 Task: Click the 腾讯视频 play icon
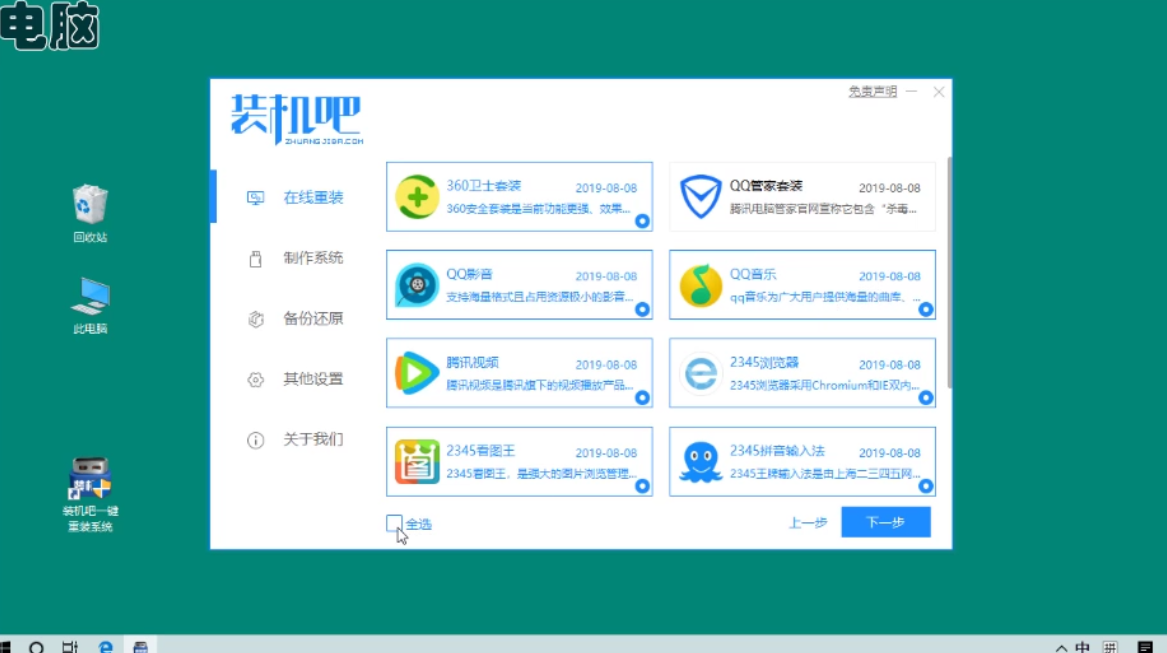[x=417, y=373]
